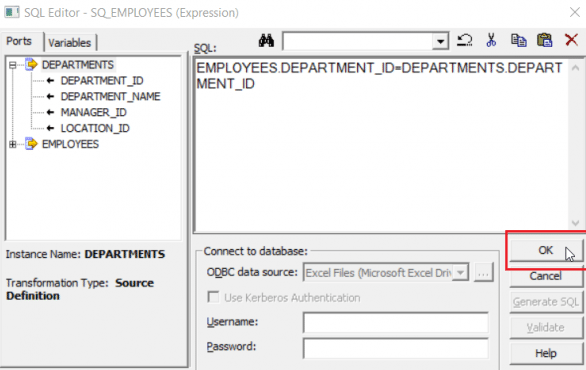
Task: Select the EMPLOYEES source folder icon
Action: pyautogui.click(x=31, y=144)
